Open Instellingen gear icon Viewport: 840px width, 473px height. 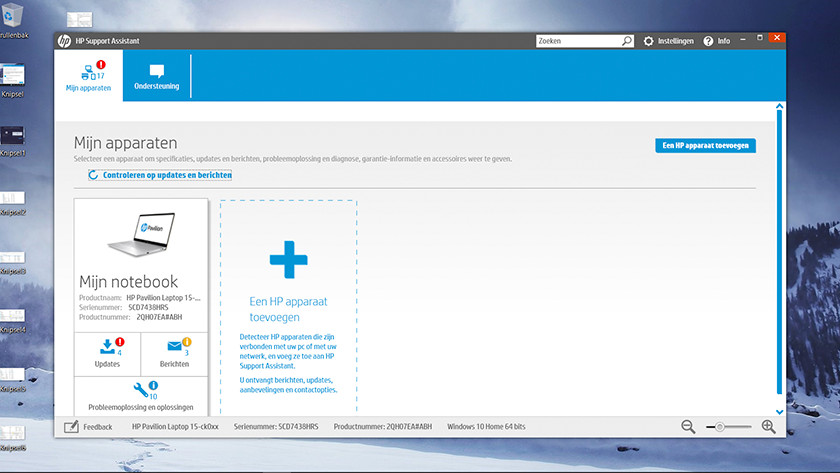coord(649,41)
